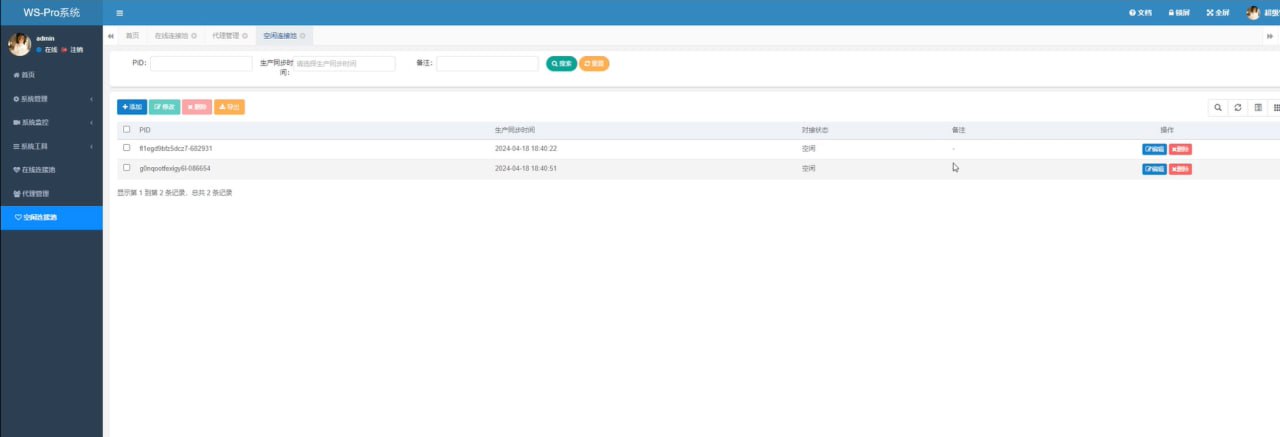The width and height of the screenshot is (1280, 437).
Task: Open 文档 help documentation in top bar
Action: (1140, 13)
